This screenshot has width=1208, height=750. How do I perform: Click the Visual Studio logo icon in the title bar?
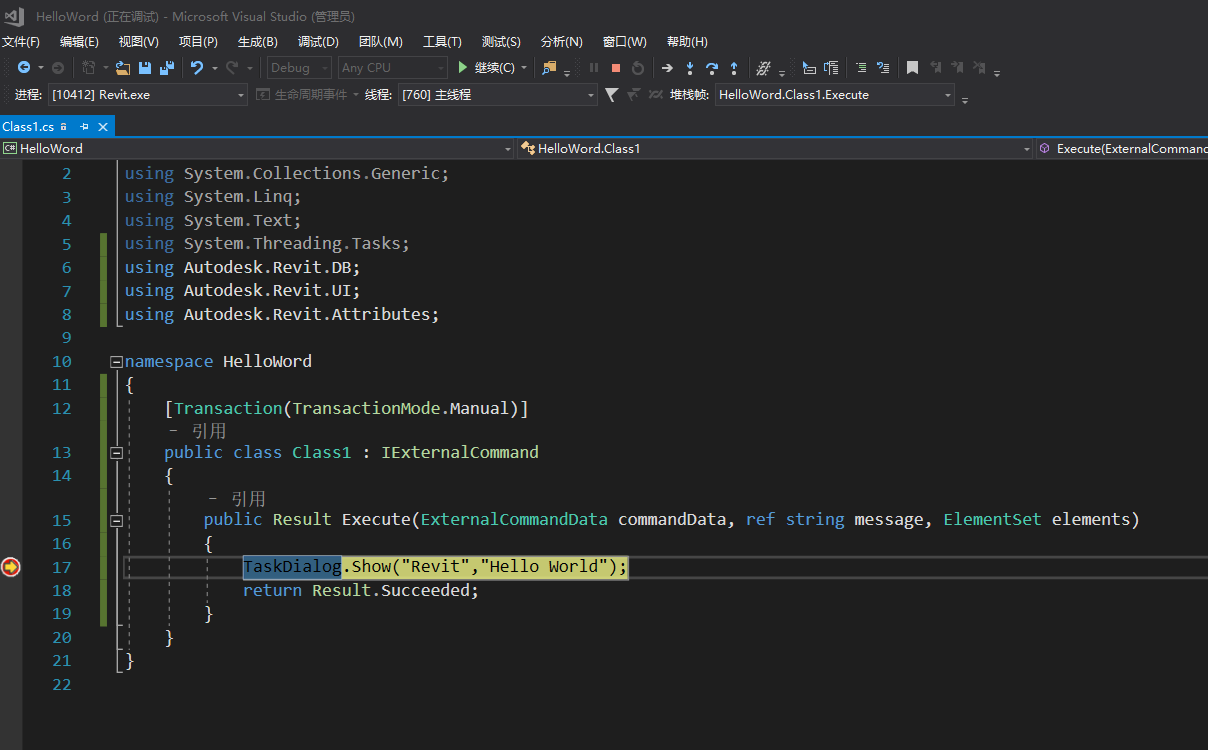coord(14,16)
